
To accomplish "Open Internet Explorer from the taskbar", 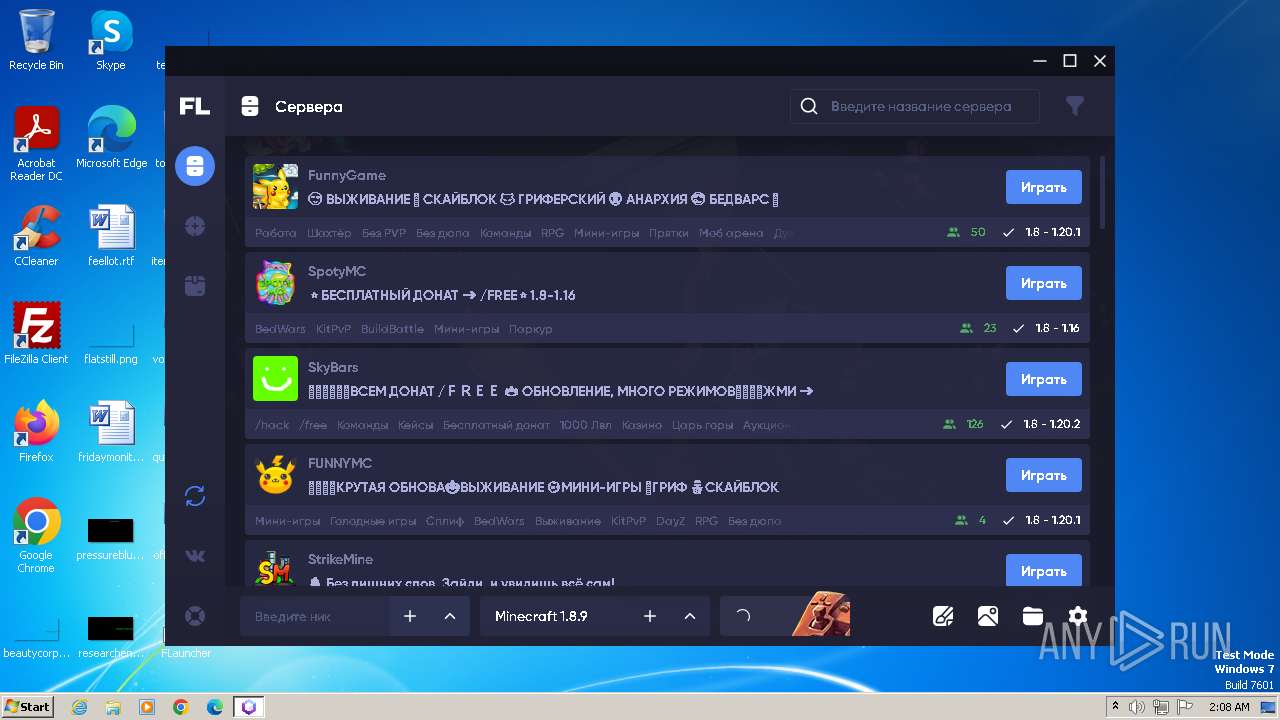I will pos(80,707).
